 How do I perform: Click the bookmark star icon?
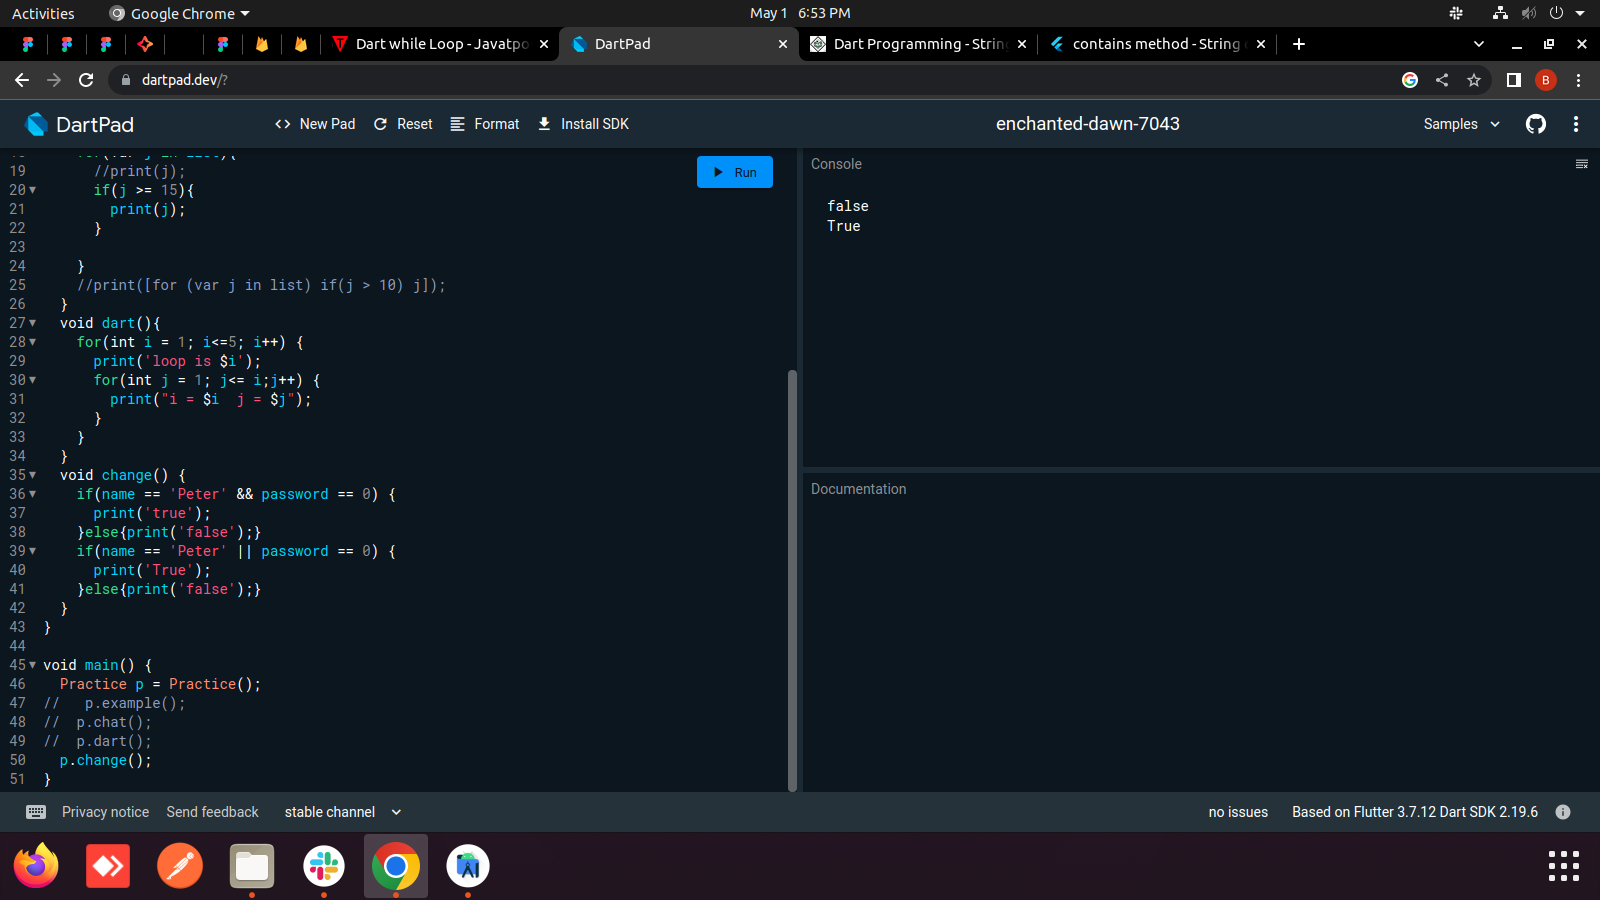tap(1474, 80)
